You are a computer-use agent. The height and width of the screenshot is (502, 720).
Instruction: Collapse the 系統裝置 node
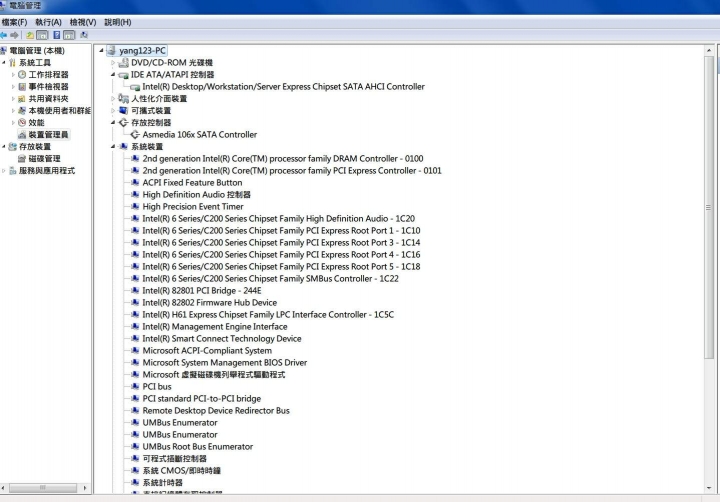tap(112, 147)
